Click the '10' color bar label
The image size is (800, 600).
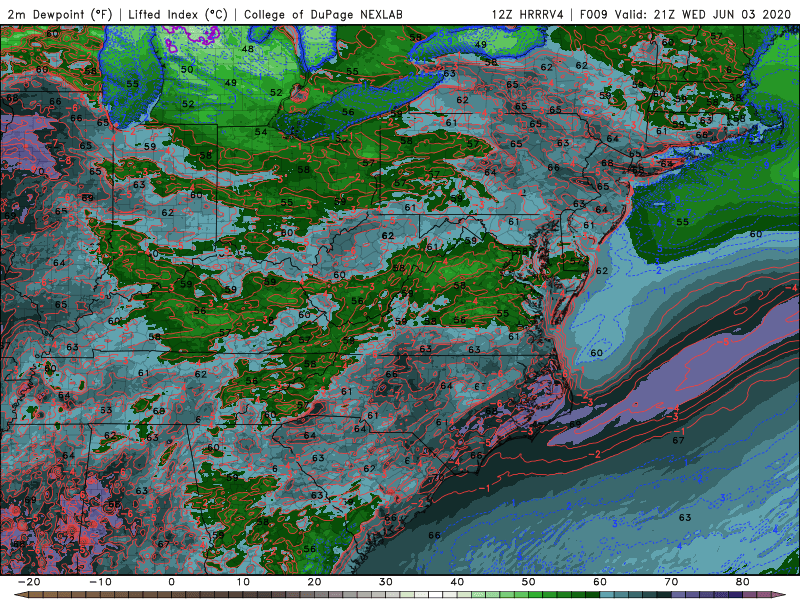(243, 582)
